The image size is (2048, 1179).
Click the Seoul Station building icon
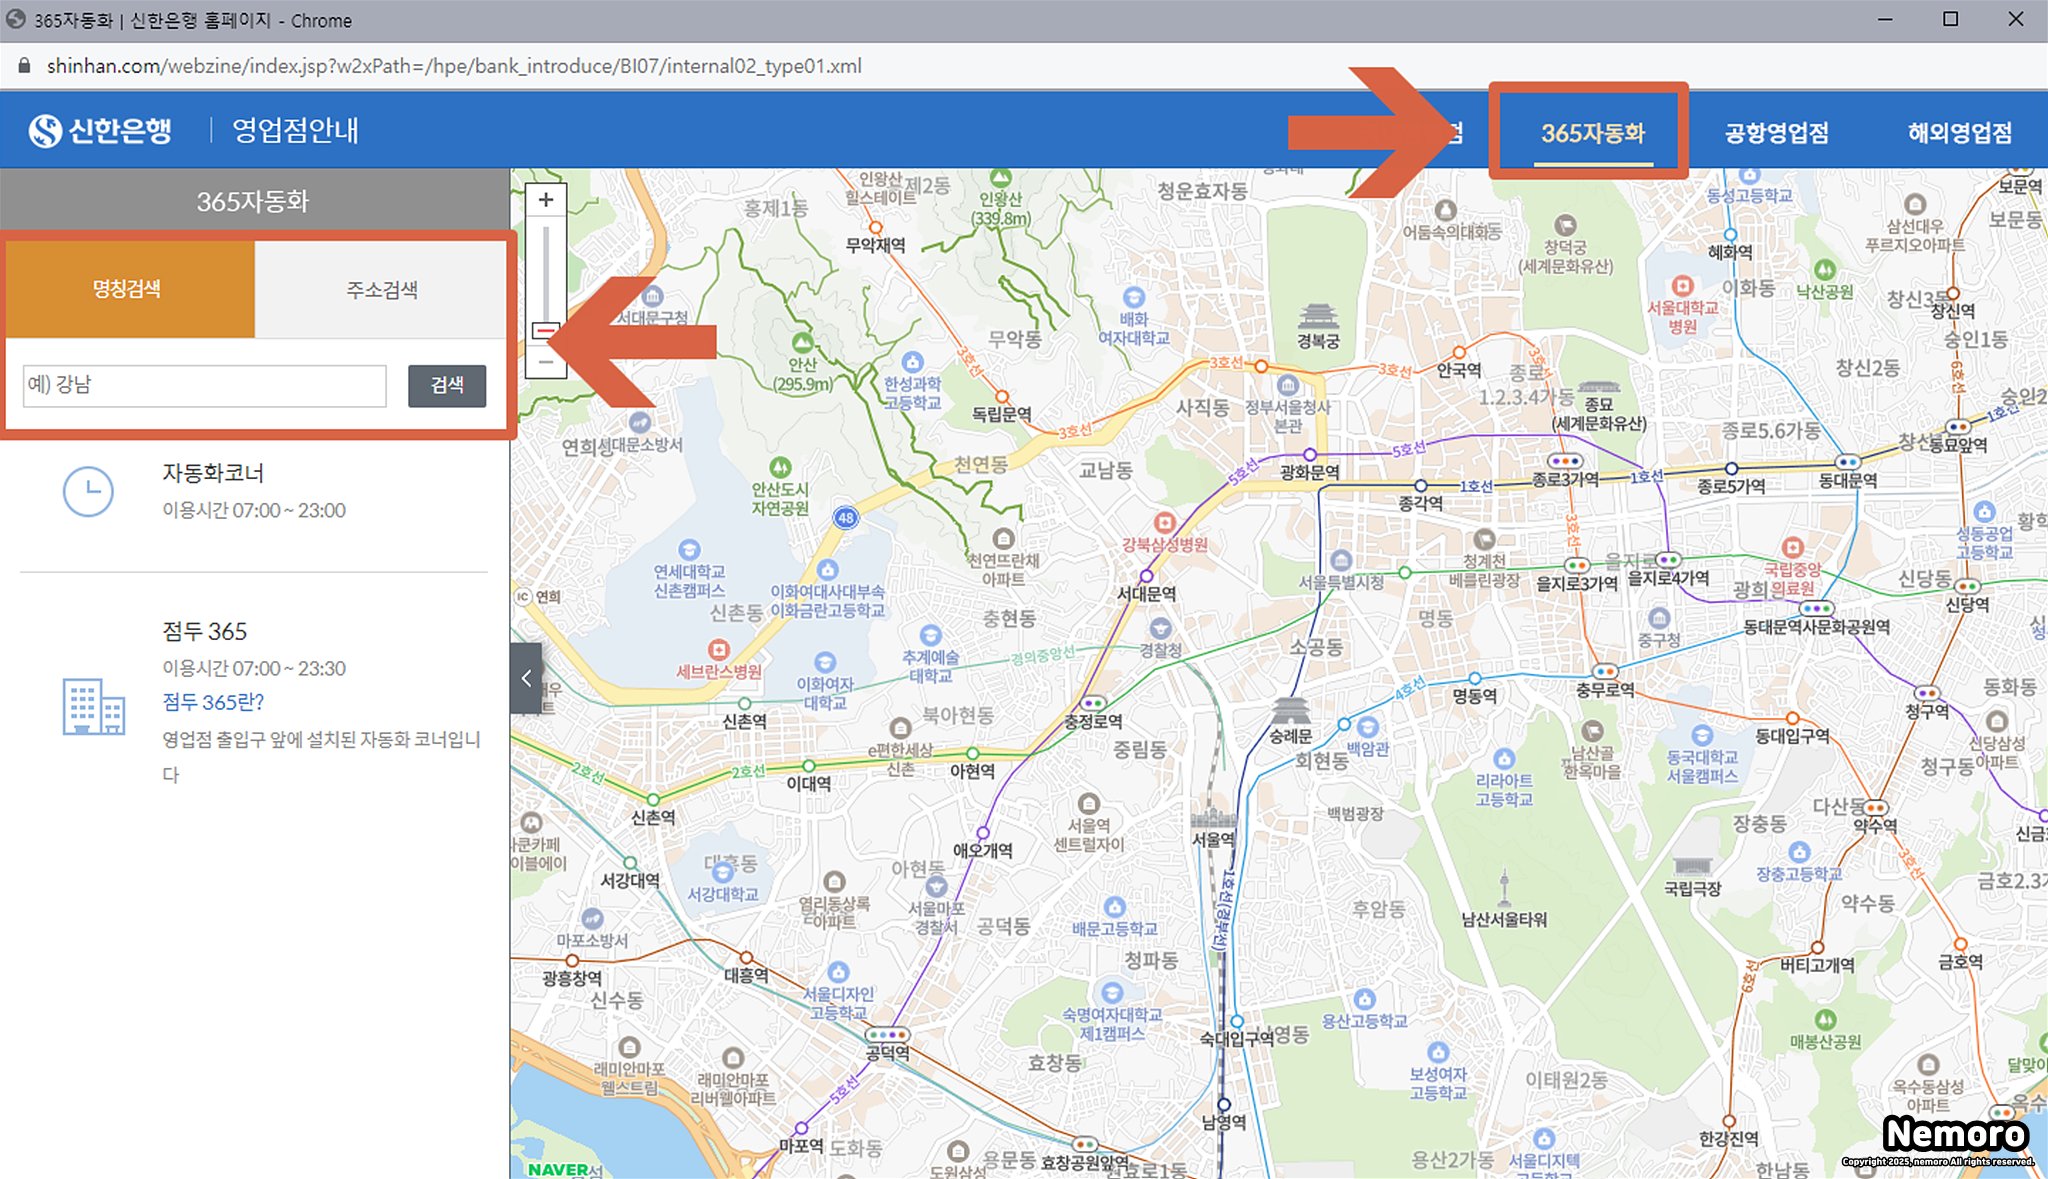[1212, 818]
